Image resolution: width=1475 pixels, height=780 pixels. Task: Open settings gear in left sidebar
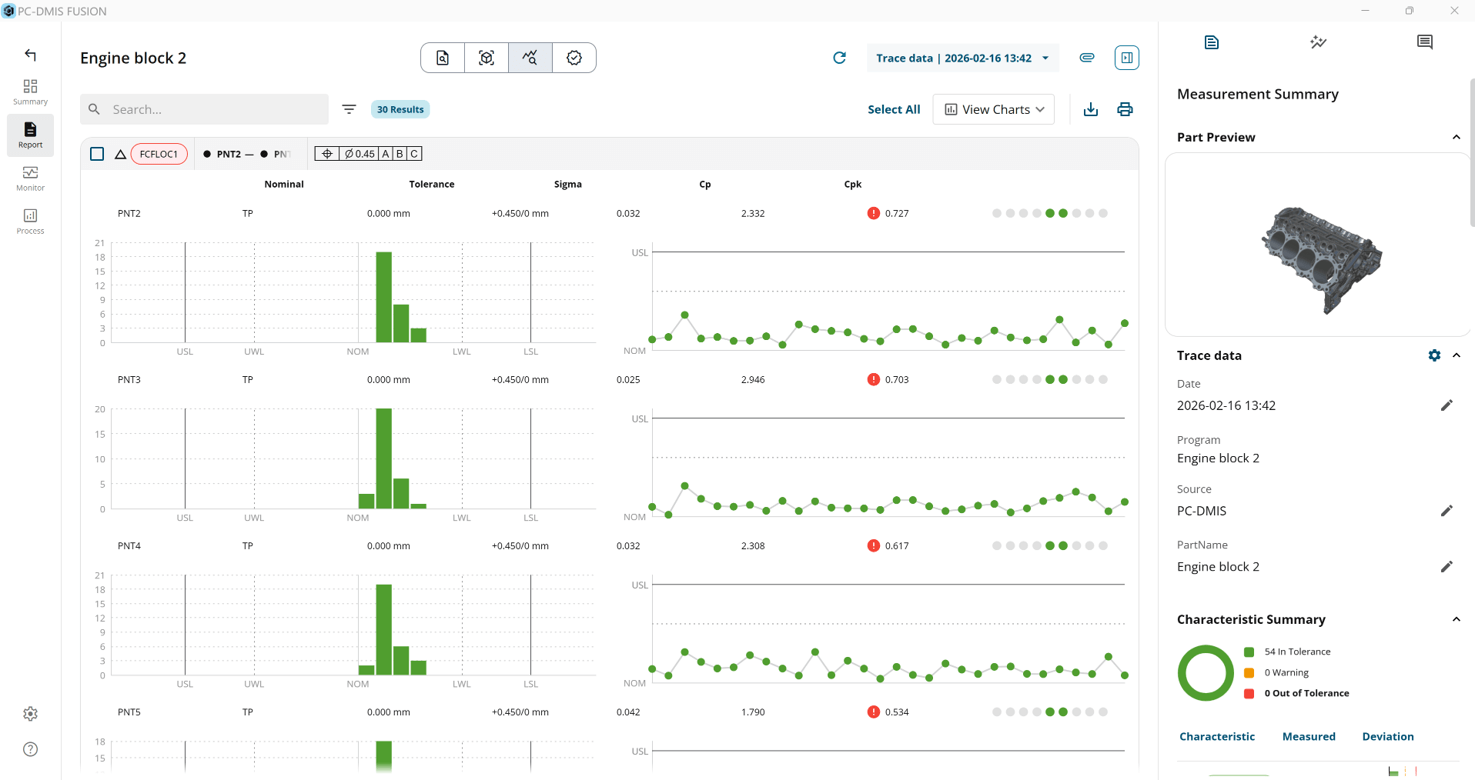pos(30,714)
